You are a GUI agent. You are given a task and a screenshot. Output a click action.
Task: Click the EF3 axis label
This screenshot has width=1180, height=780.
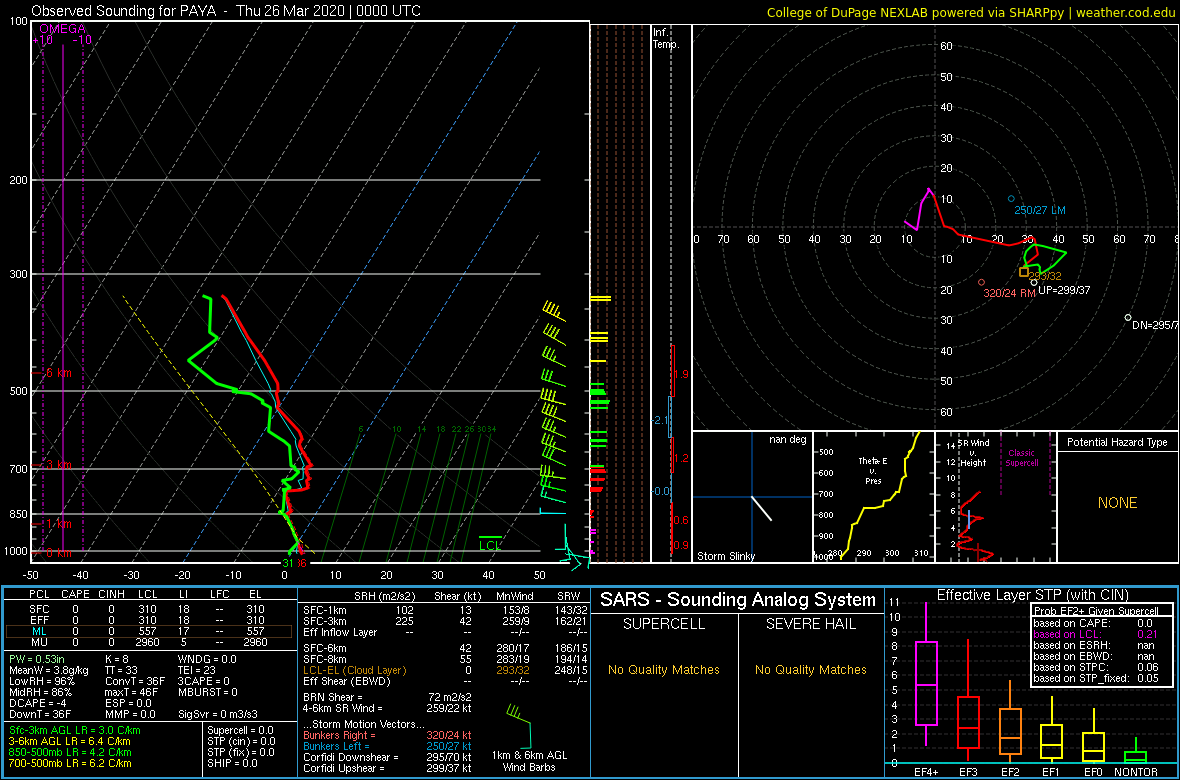pyautogui.click(x=968, y=772)
